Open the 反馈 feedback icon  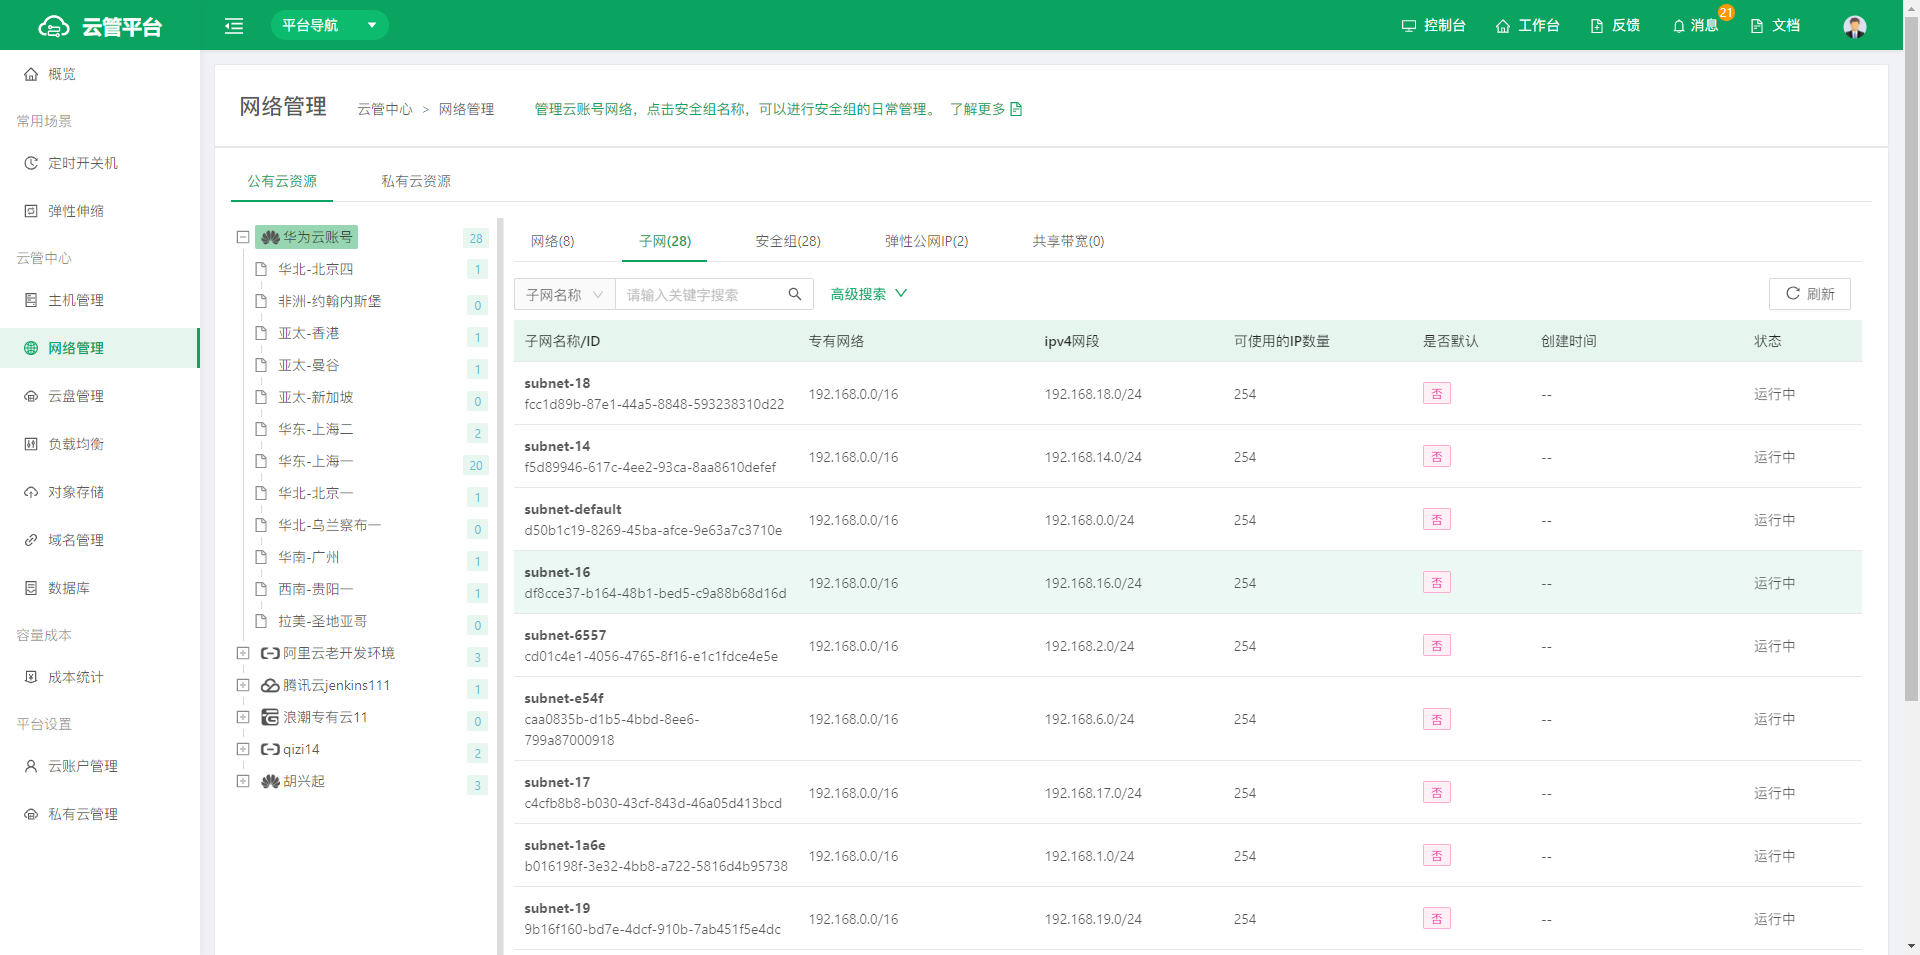point(1597,26)
